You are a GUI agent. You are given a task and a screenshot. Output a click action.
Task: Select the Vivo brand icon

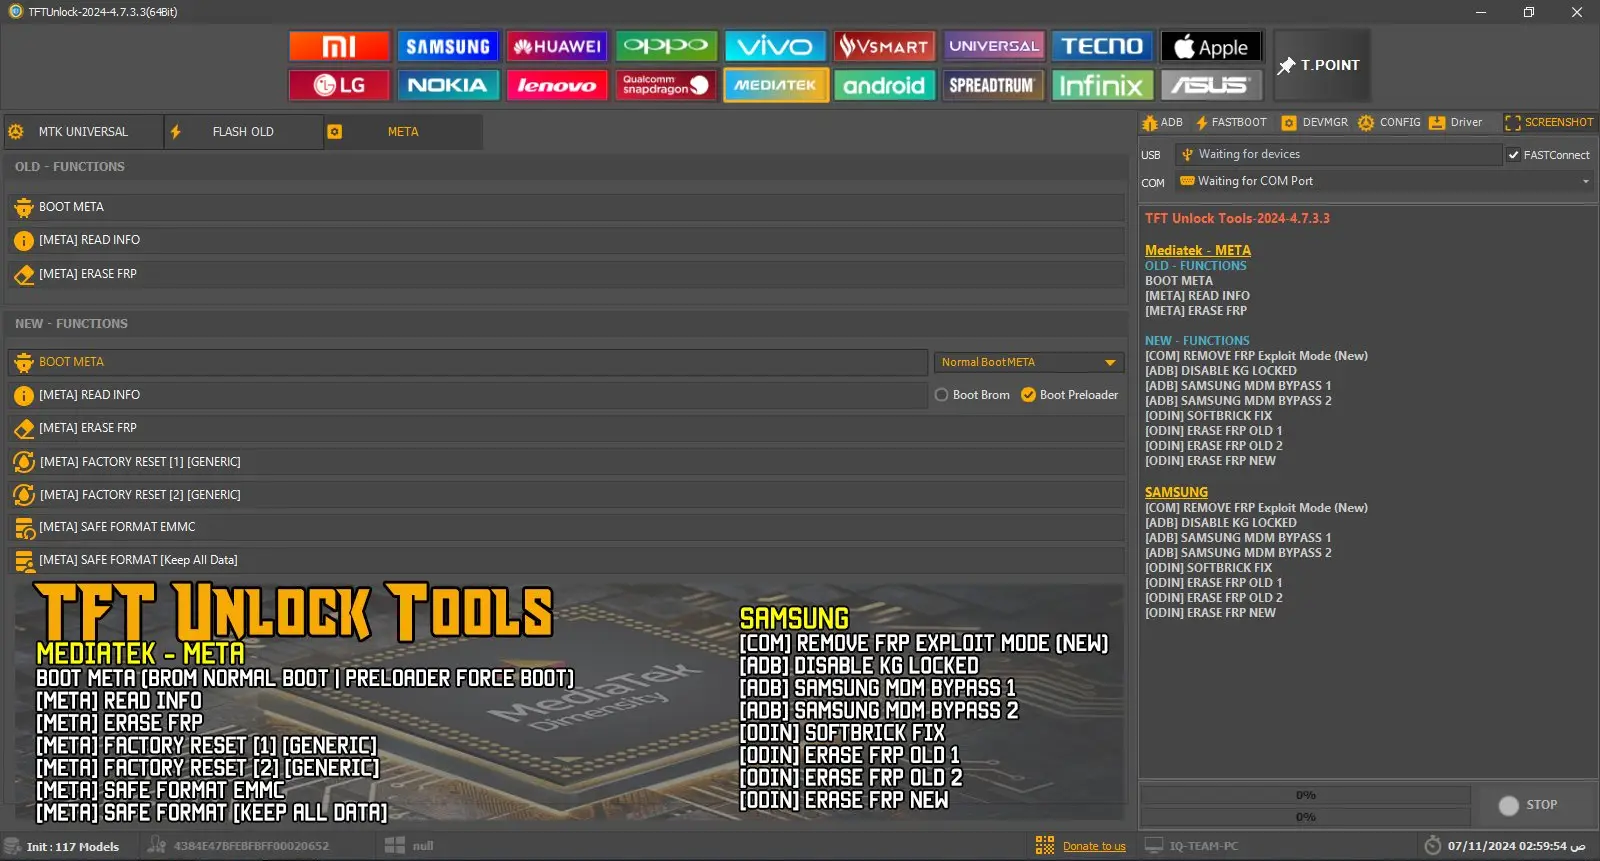[775, 46]
